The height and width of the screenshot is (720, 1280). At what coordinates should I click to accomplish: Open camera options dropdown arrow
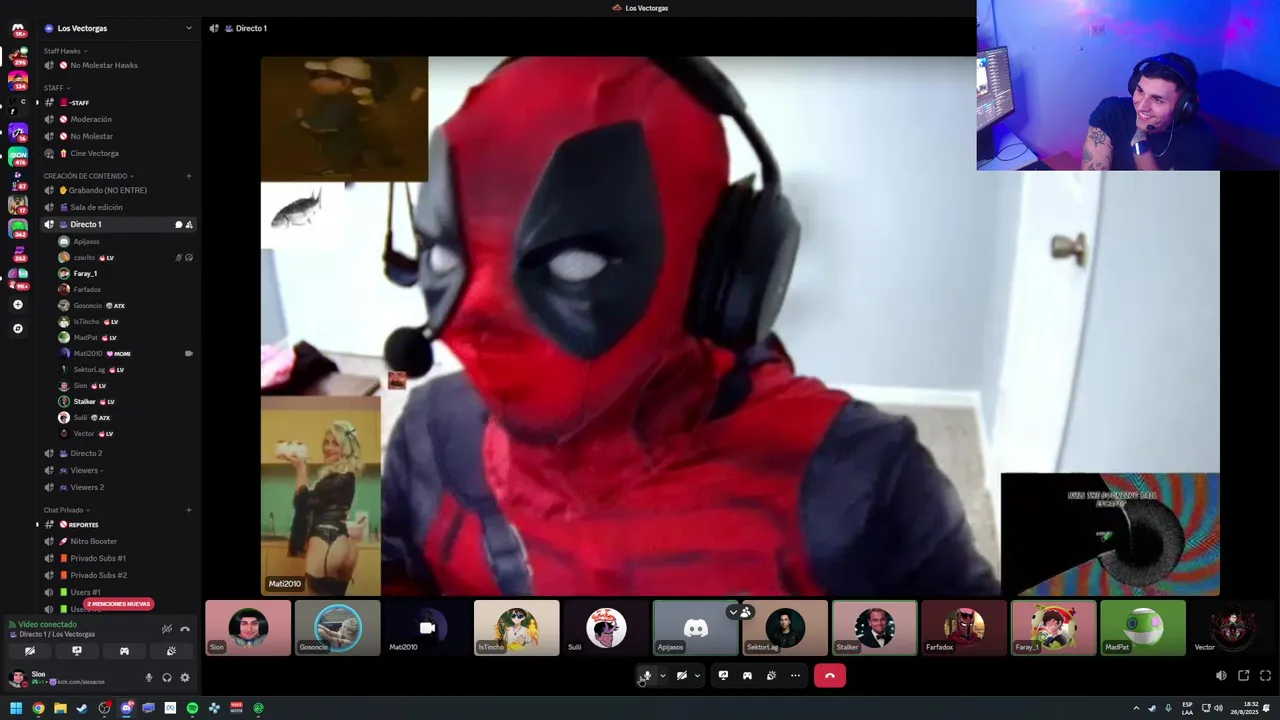pyautogui.click(x=697, y=676)
